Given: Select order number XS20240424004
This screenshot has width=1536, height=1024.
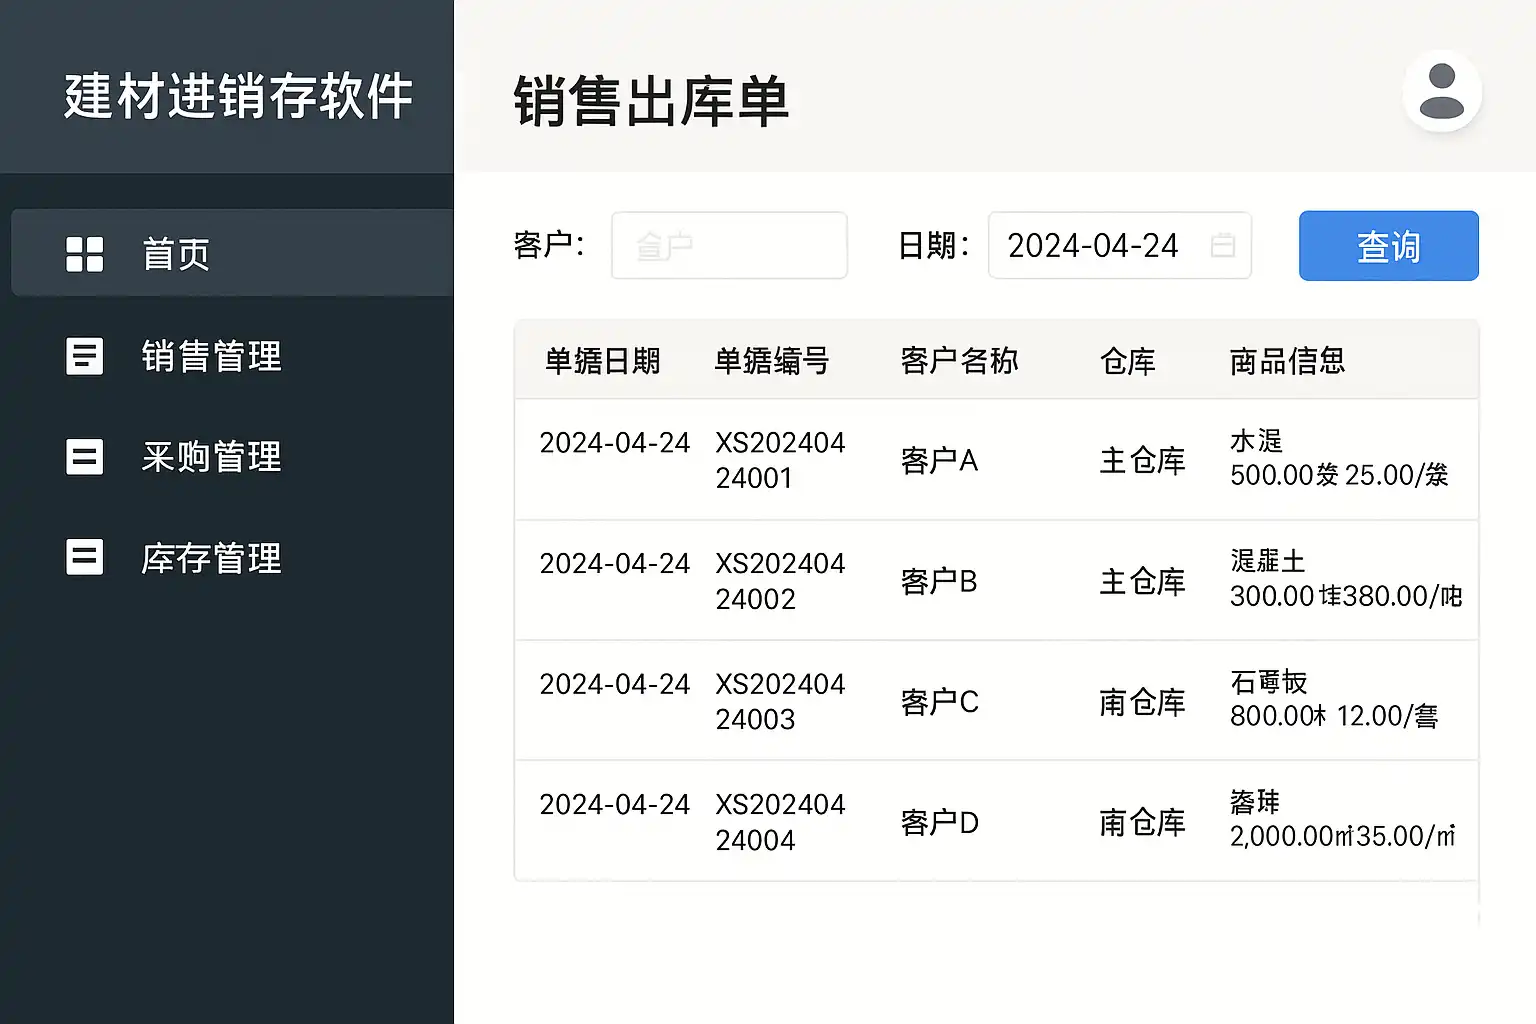Looking at the screenshot, I should tap(780, 822).
